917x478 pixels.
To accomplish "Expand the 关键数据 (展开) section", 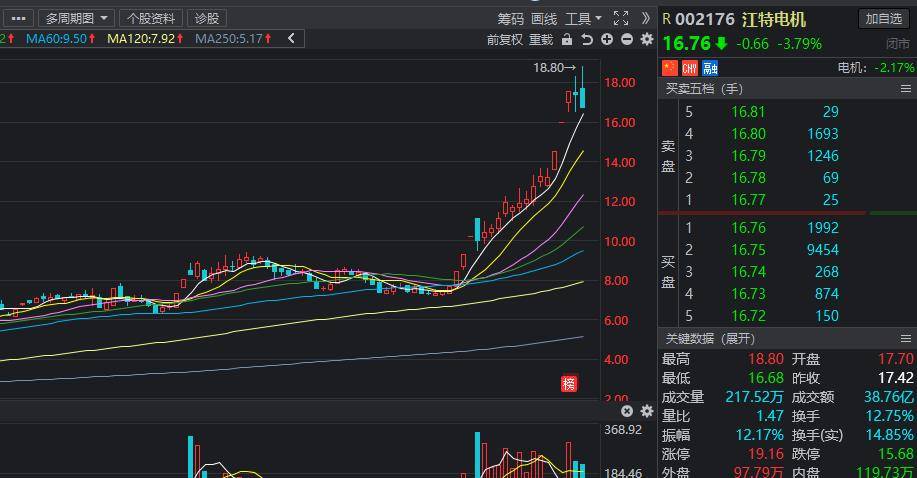I will (710, 339).
